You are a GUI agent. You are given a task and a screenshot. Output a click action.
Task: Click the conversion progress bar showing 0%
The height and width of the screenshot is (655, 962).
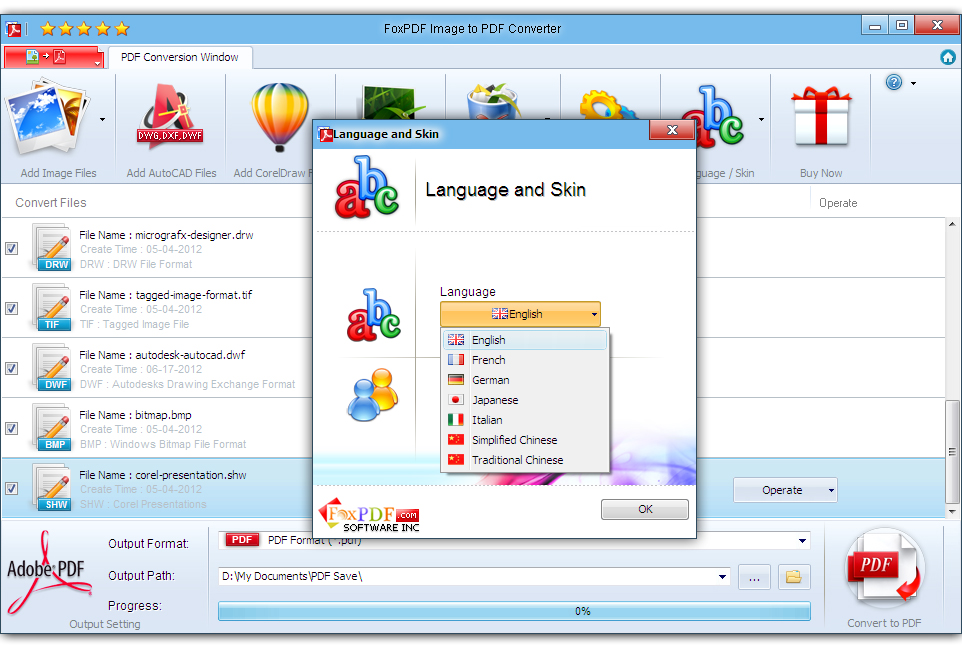514,611
